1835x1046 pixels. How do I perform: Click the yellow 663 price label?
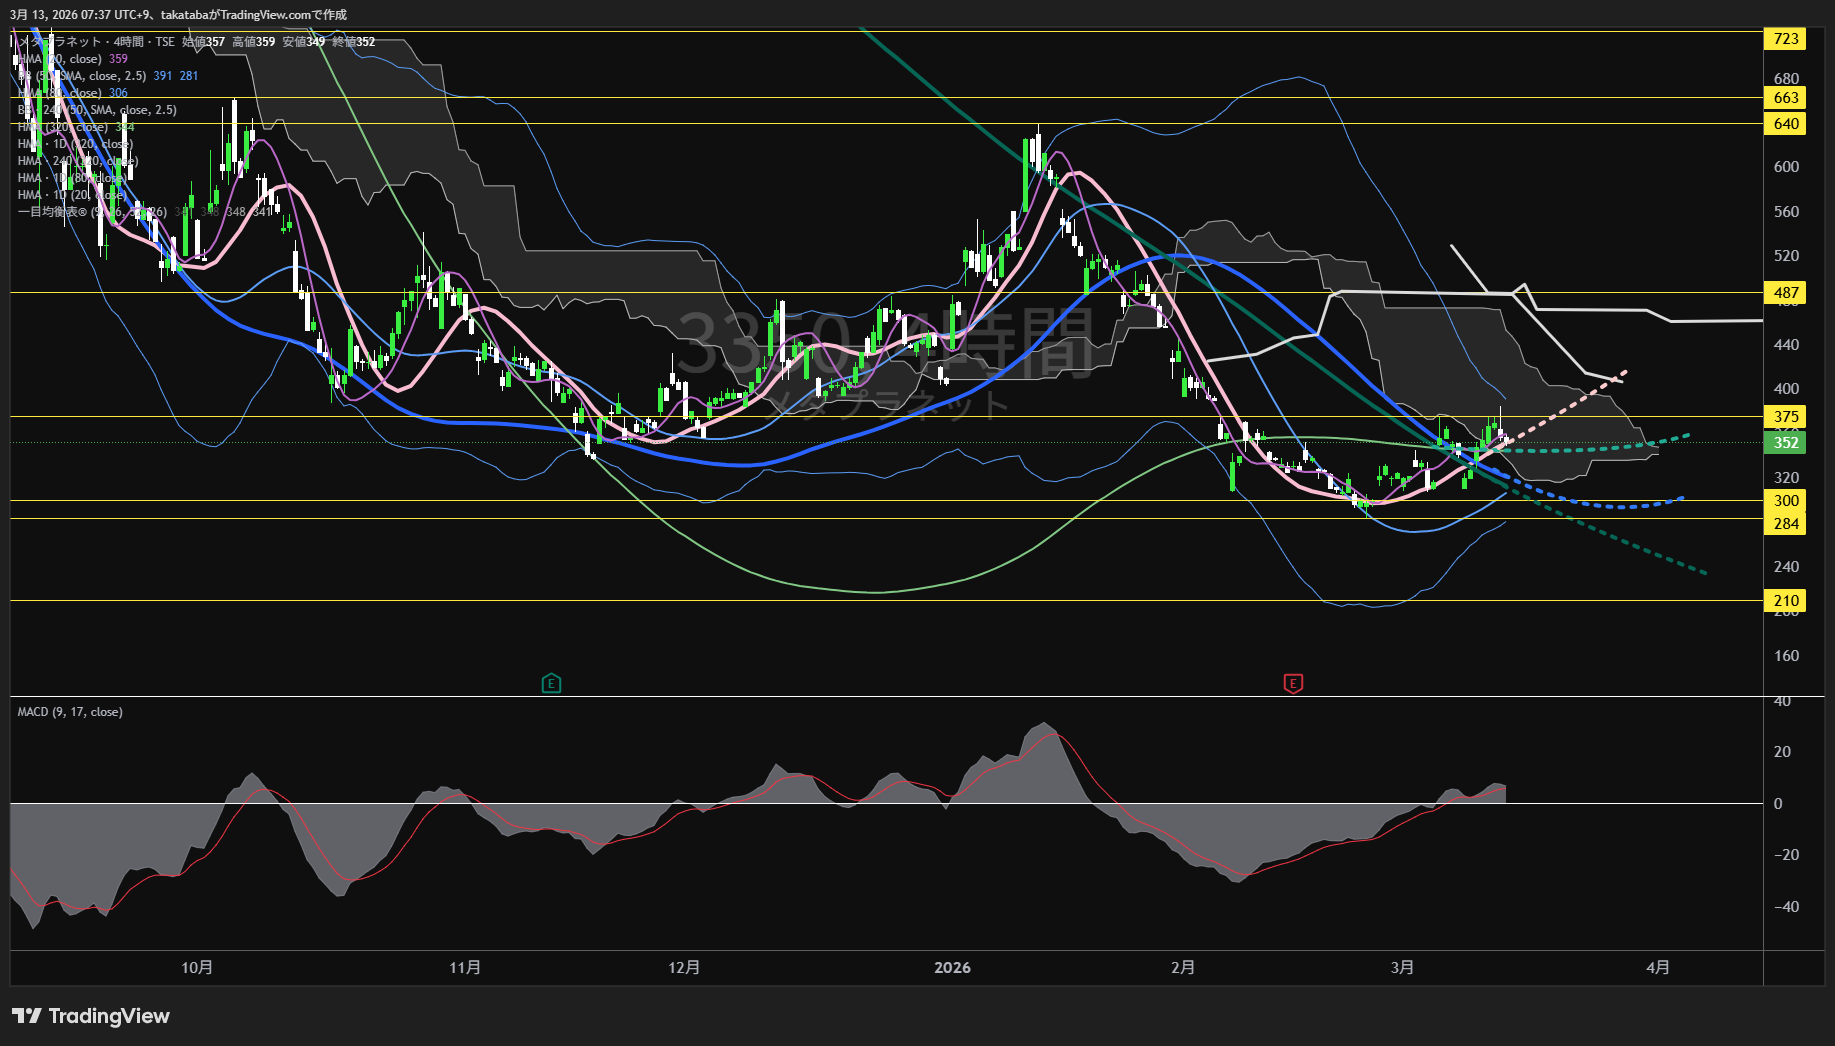tap(1786, 98)
